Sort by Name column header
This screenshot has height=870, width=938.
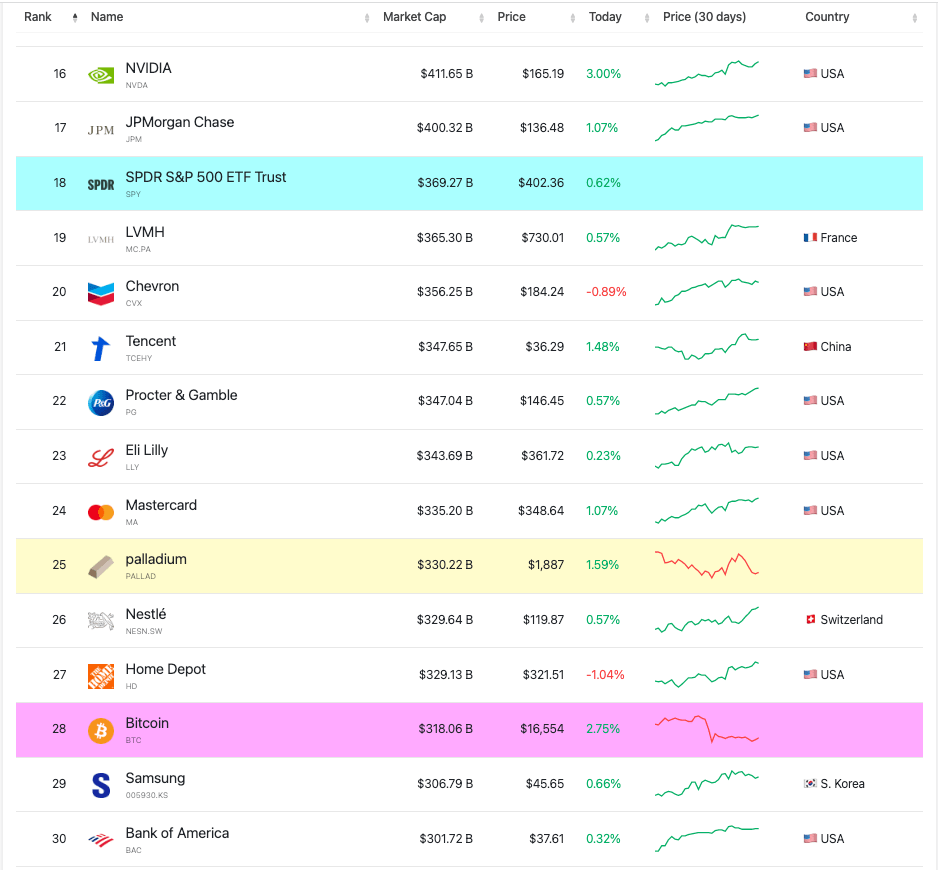[x=107, y=17]
